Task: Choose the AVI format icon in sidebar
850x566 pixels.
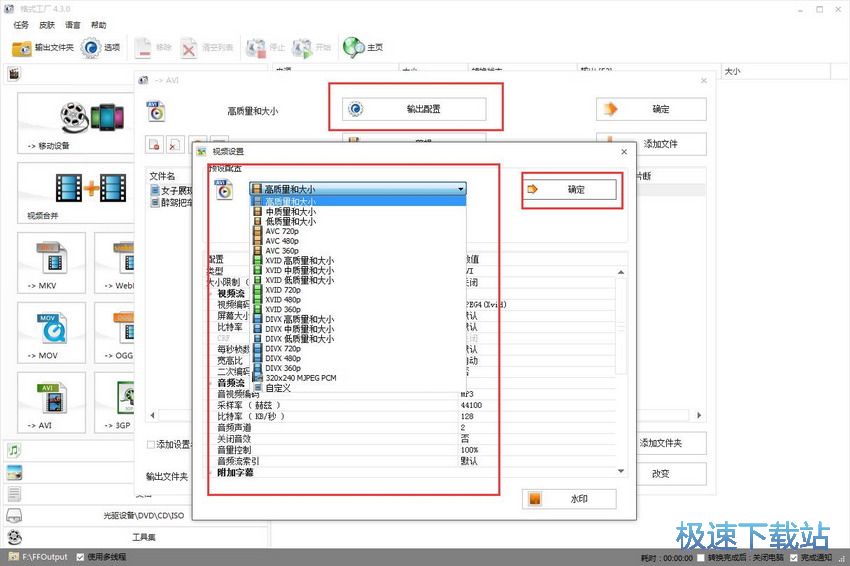Action: pyautogui.click(x=51, y=397)
